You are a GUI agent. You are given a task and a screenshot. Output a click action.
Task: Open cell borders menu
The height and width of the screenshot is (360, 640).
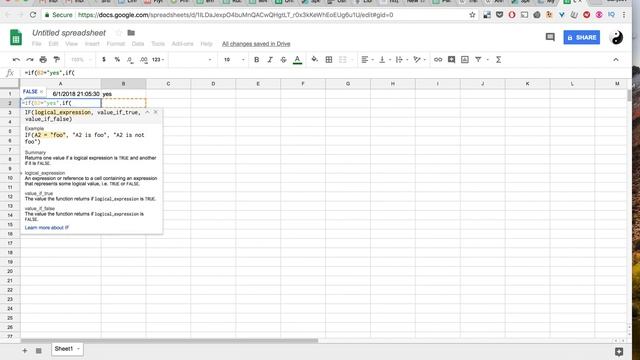(x=329, y=60)
